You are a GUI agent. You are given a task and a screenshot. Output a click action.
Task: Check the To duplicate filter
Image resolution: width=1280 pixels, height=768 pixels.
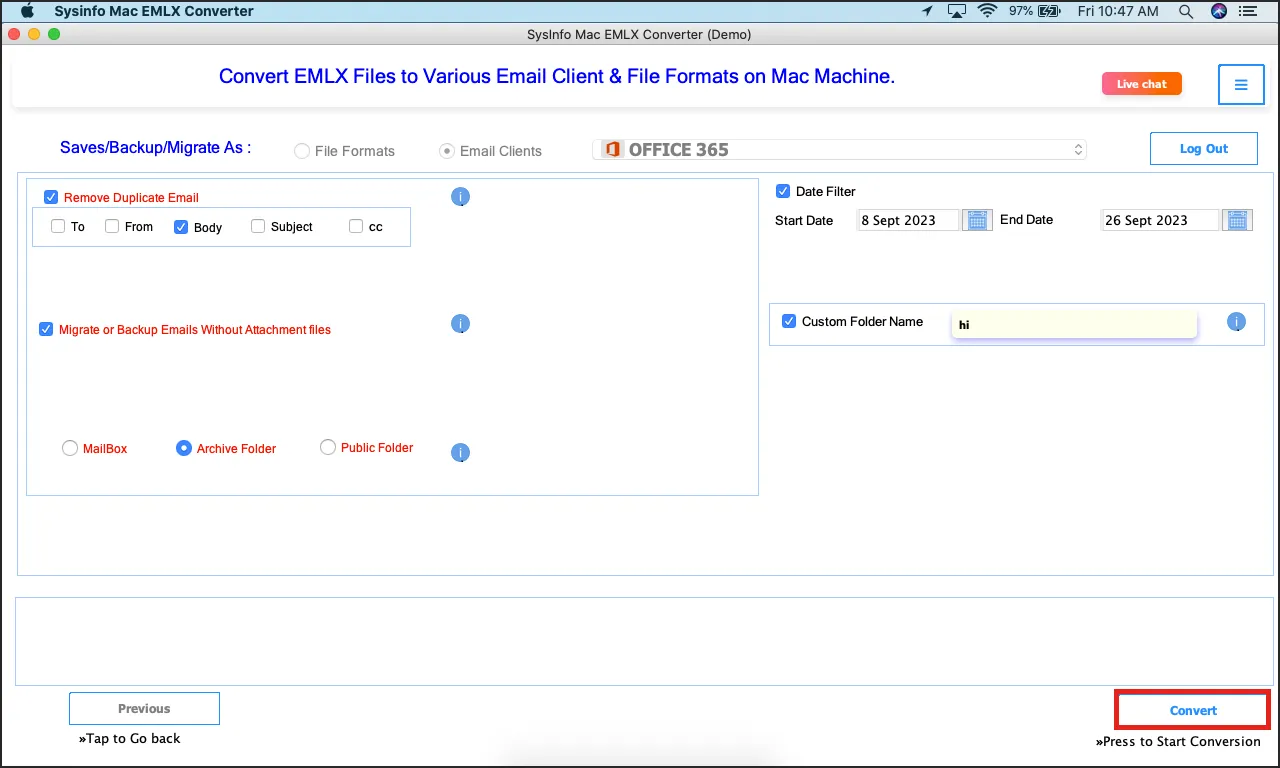(58, 226)
